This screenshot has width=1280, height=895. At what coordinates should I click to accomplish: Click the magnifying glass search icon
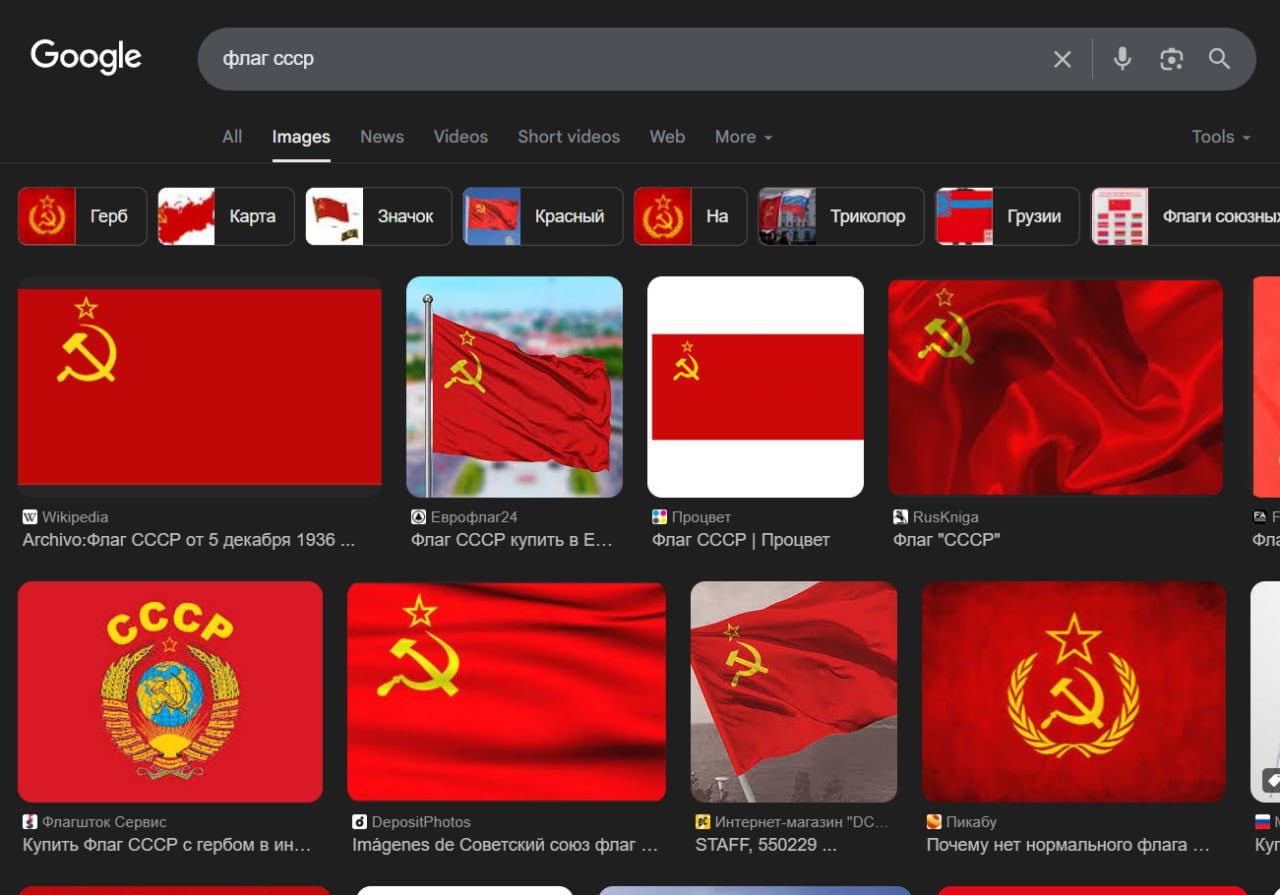1219,59
